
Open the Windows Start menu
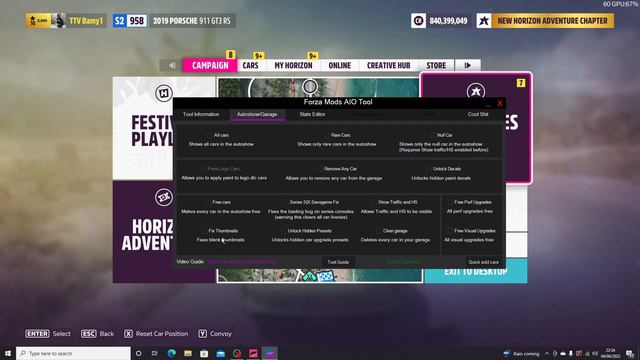pyautogui.click(x=8, y=353)
